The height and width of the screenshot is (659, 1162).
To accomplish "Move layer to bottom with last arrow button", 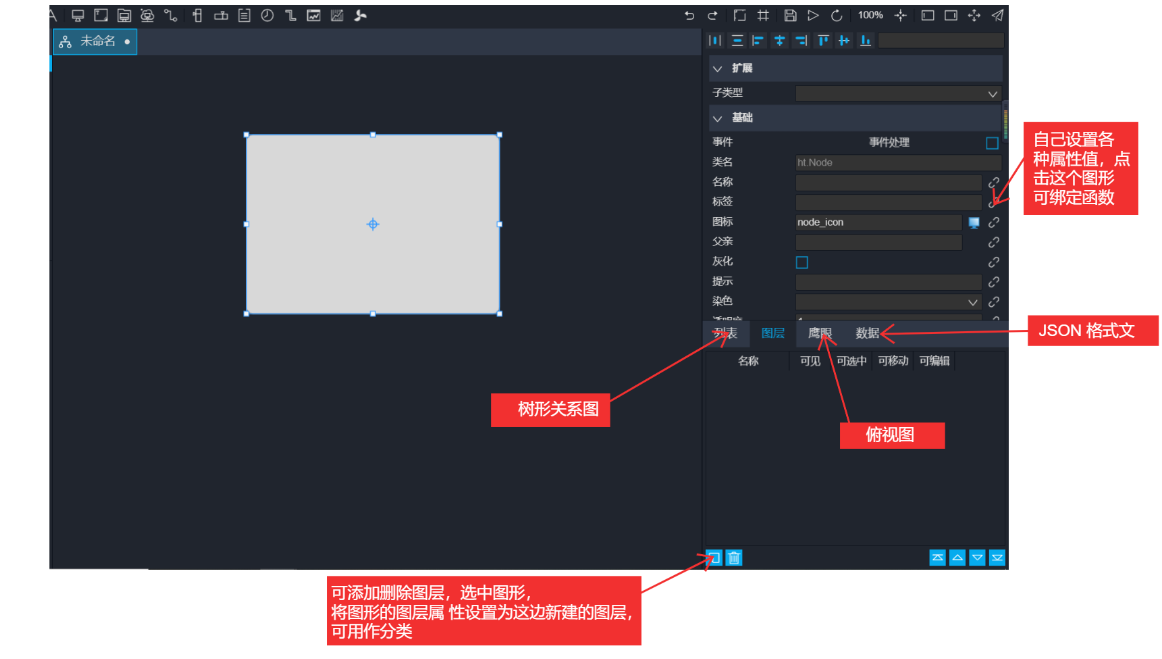I will coord(997,558).
